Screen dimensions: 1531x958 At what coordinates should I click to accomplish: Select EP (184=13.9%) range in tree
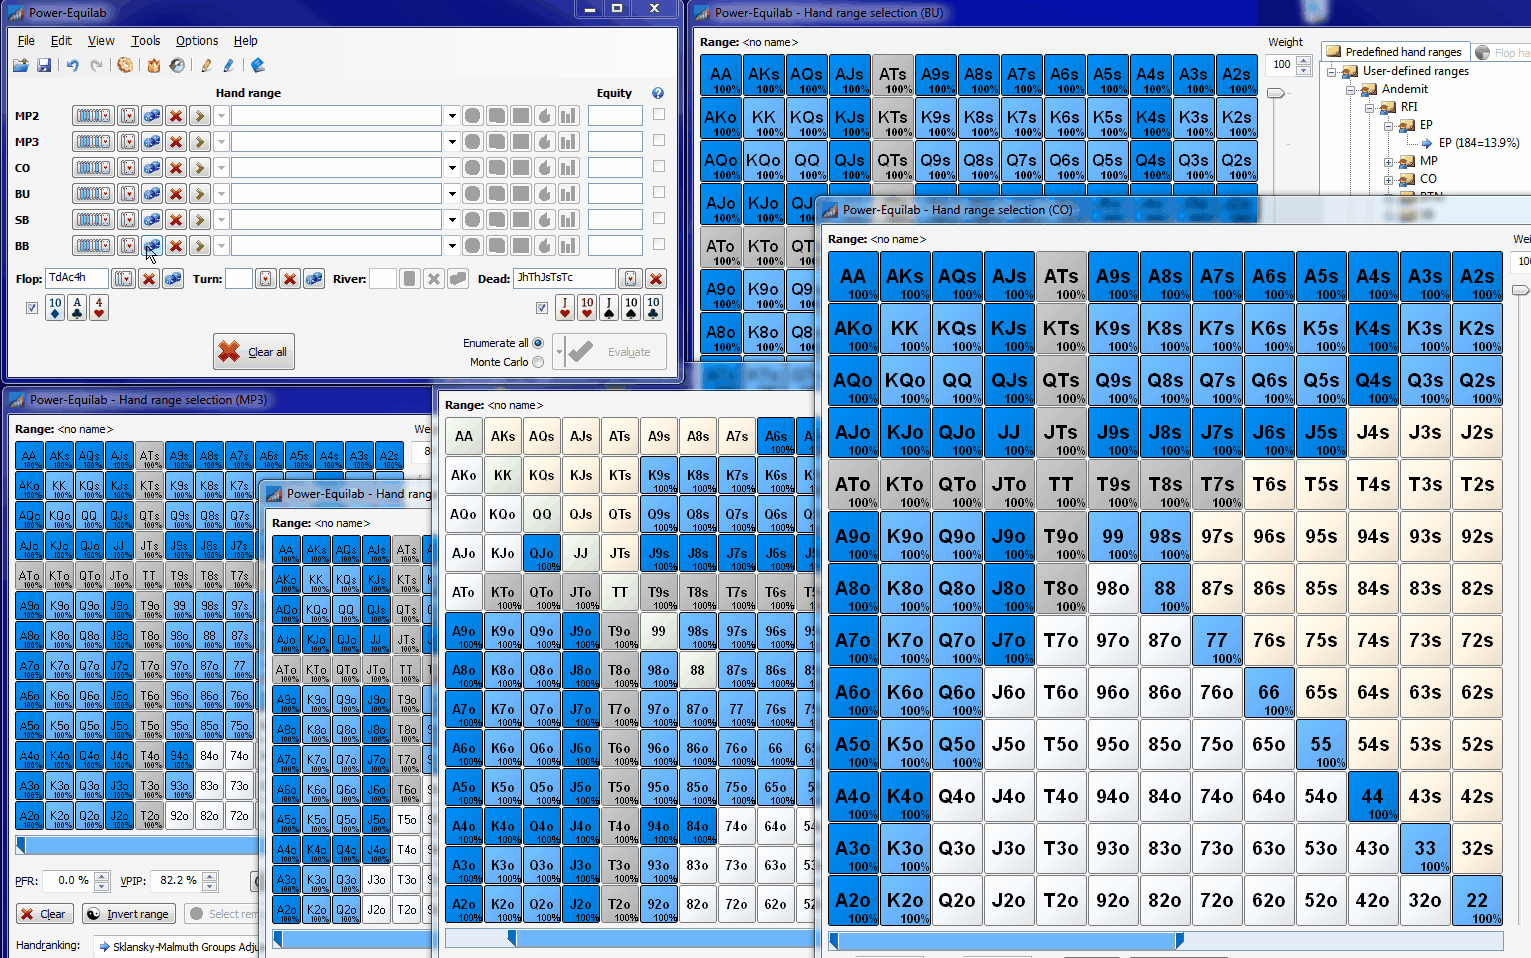click(1478, 143)
